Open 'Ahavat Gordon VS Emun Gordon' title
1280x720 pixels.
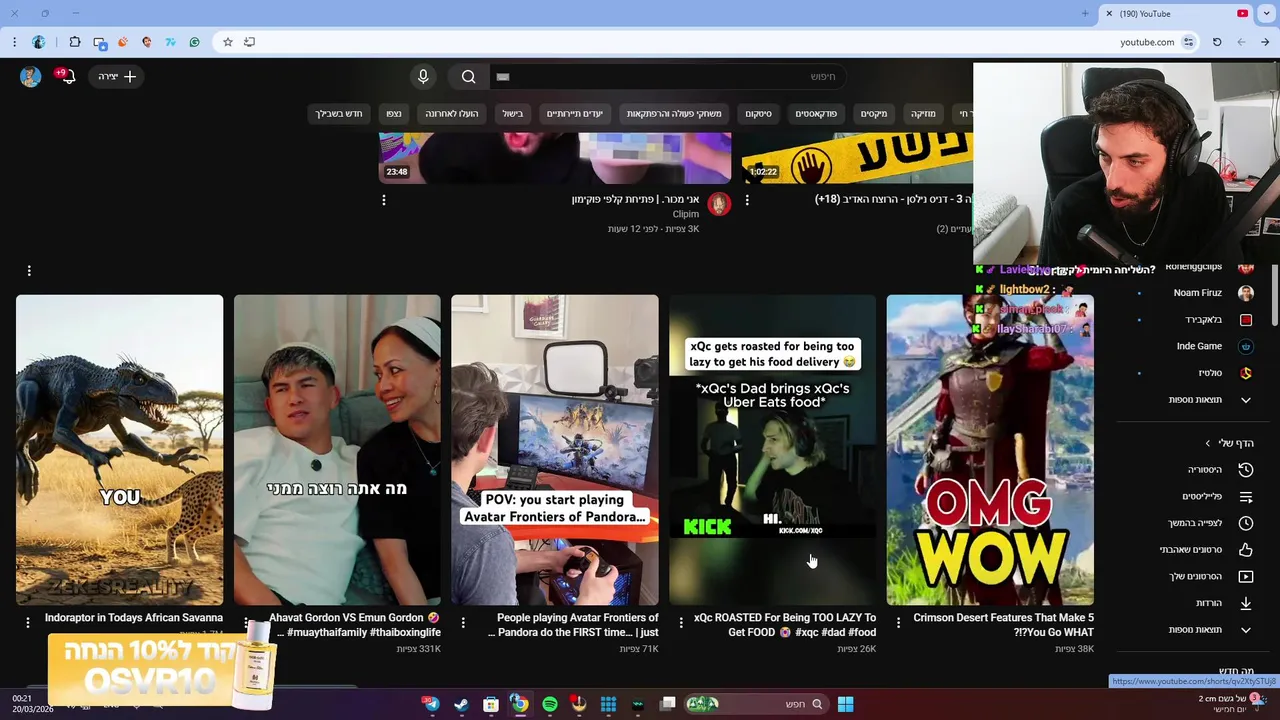pyautogui.click(x=355, y=624)
